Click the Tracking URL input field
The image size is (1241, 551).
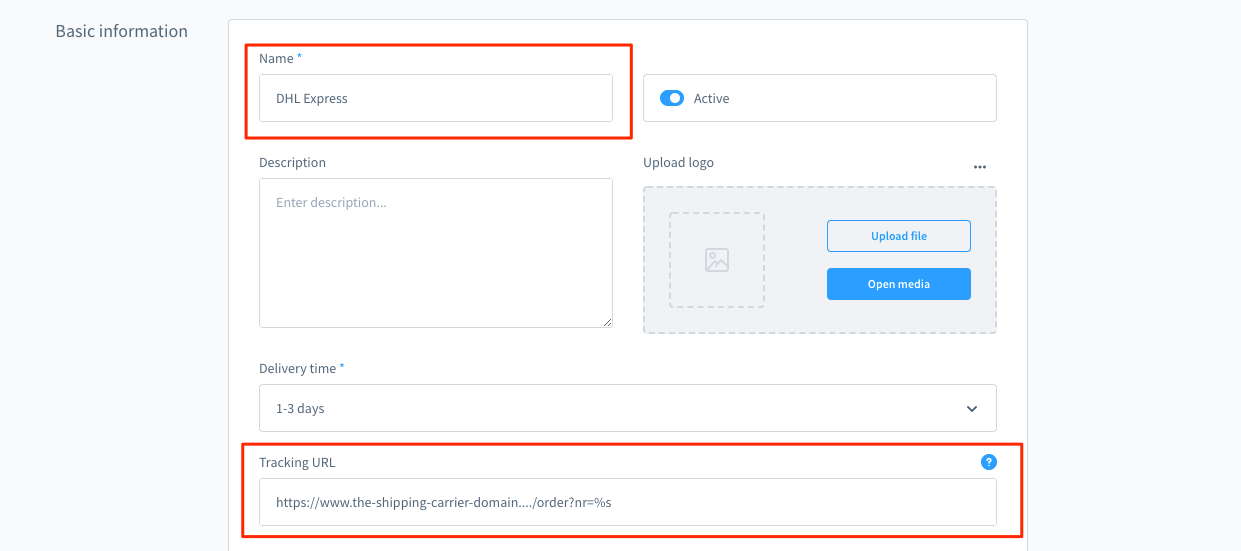628,502
